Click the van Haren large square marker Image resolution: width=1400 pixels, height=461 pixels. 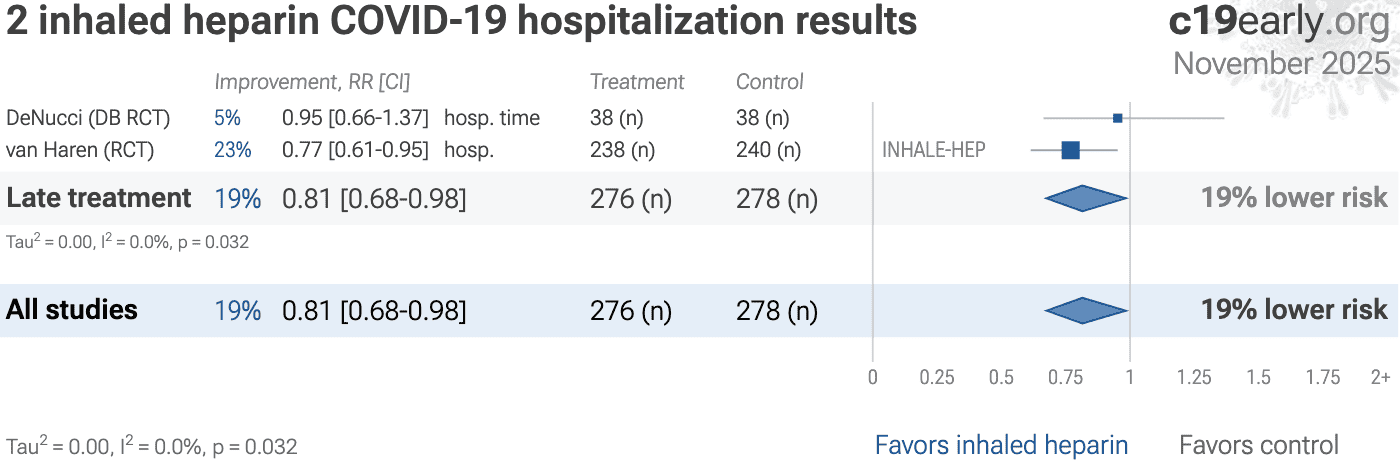point(1070,150)
